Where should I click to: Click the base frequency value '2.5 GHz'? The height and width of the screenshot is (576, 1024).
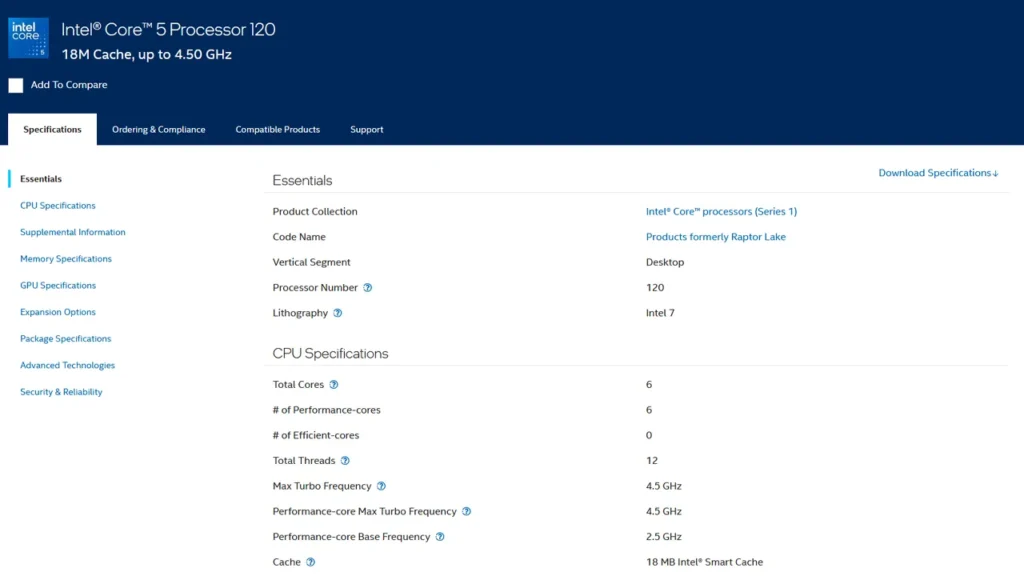coord(664,537)
